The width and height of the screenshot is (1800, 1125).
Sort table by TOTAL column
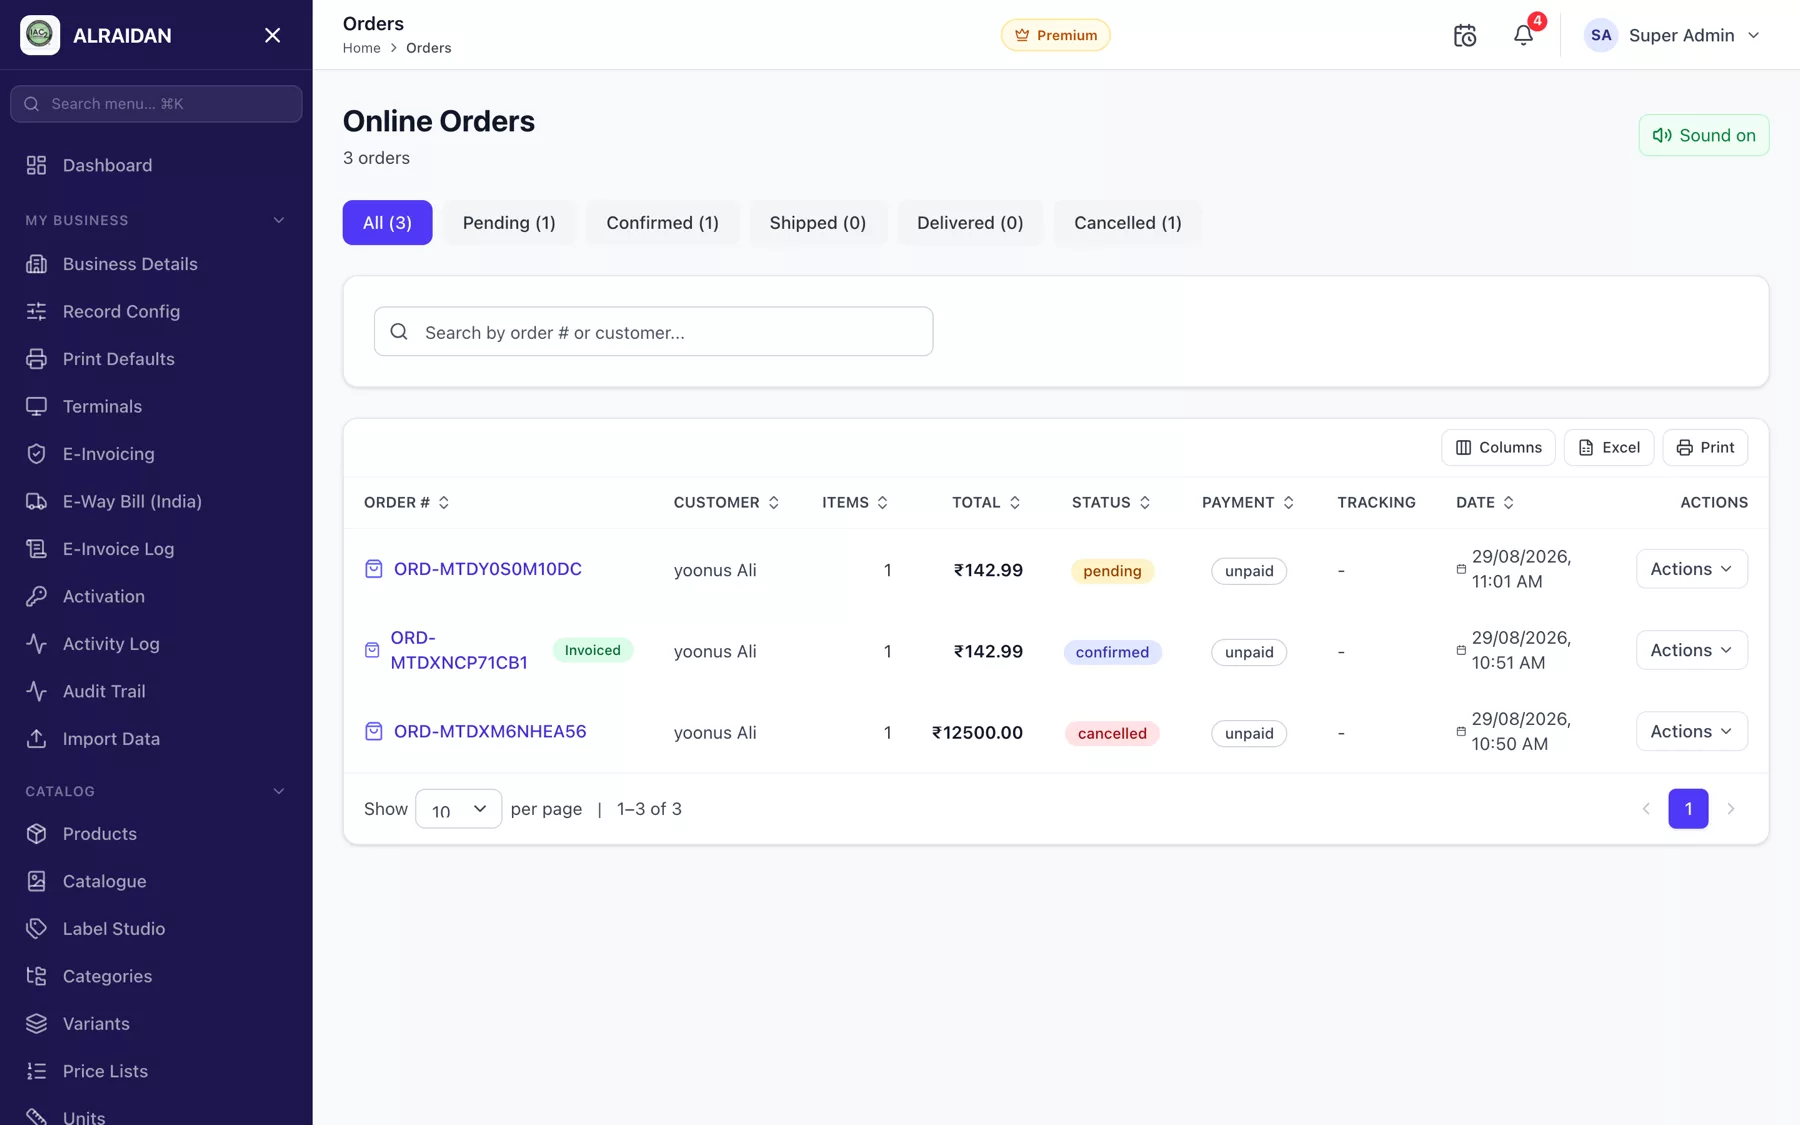pos(986,502)
